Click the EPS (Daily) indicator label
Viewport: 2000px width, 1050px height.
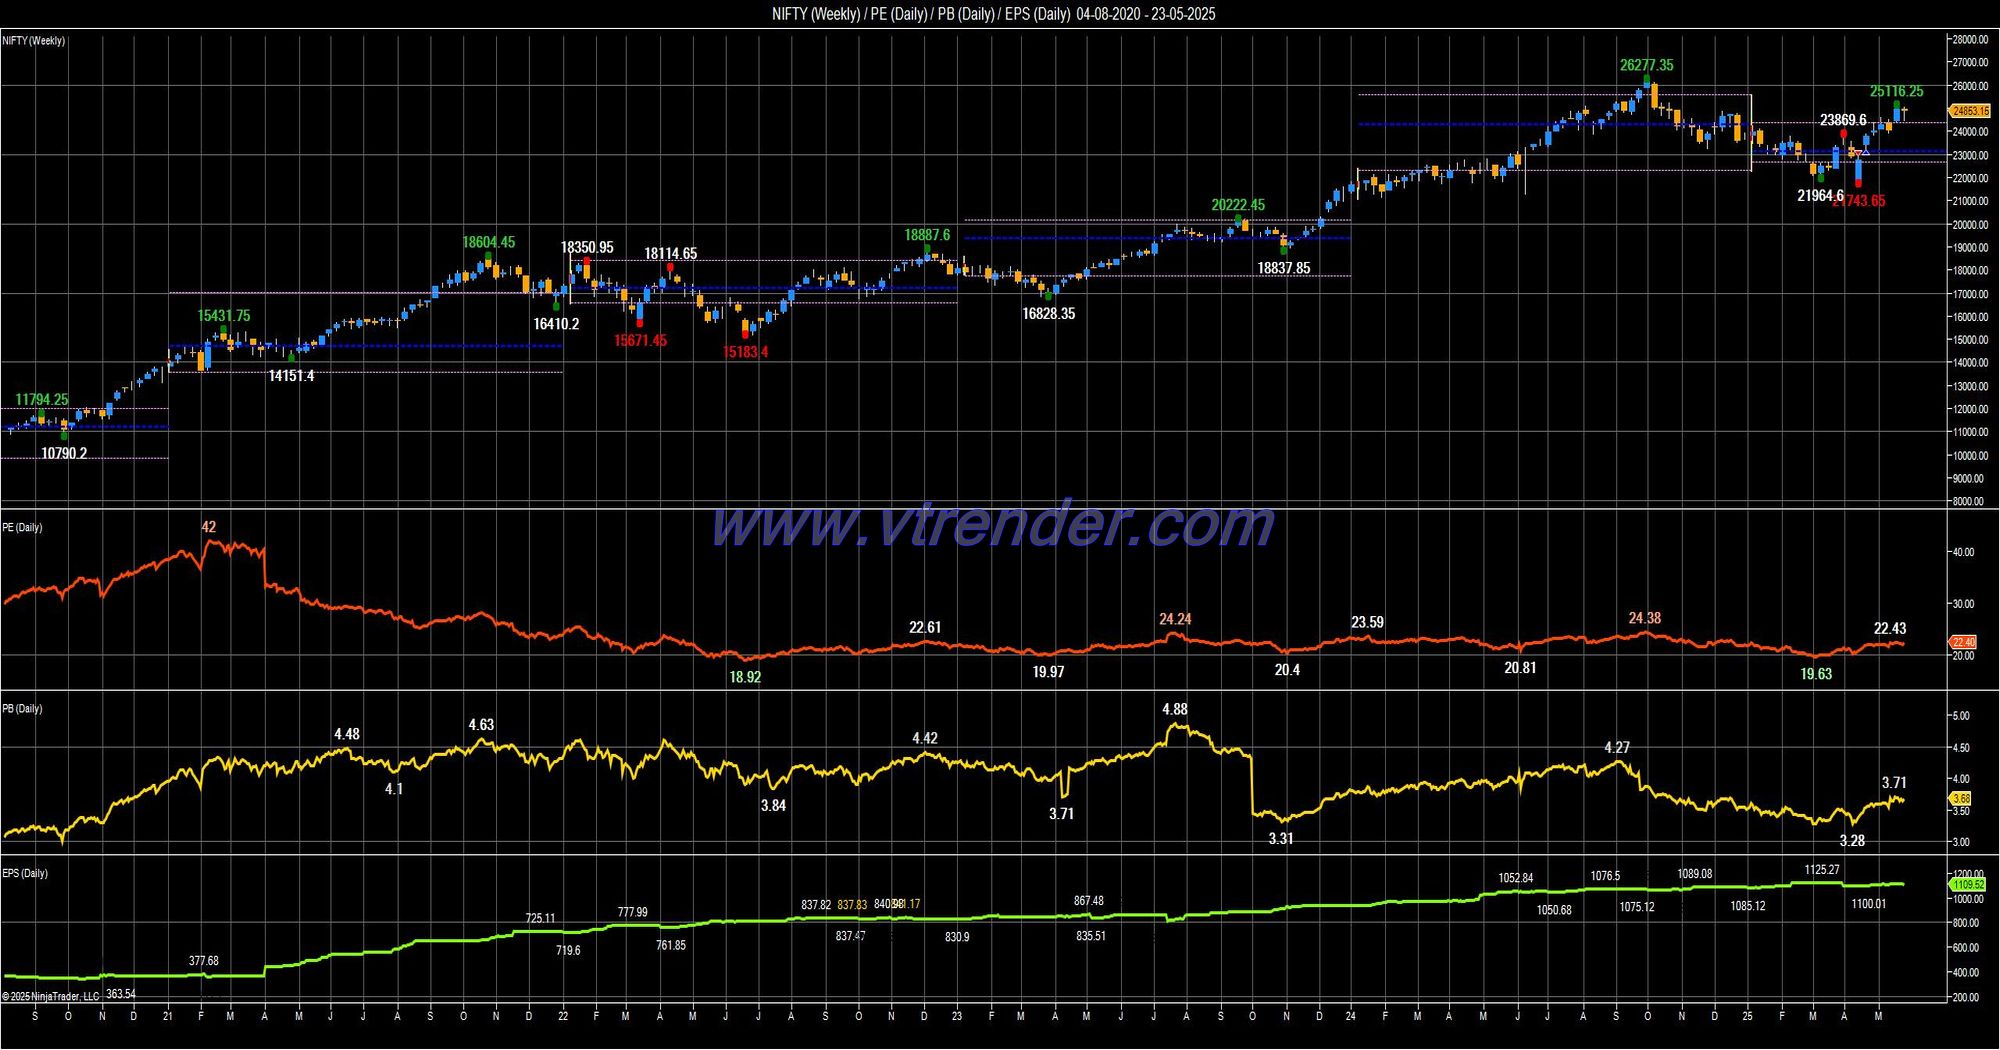25,873
